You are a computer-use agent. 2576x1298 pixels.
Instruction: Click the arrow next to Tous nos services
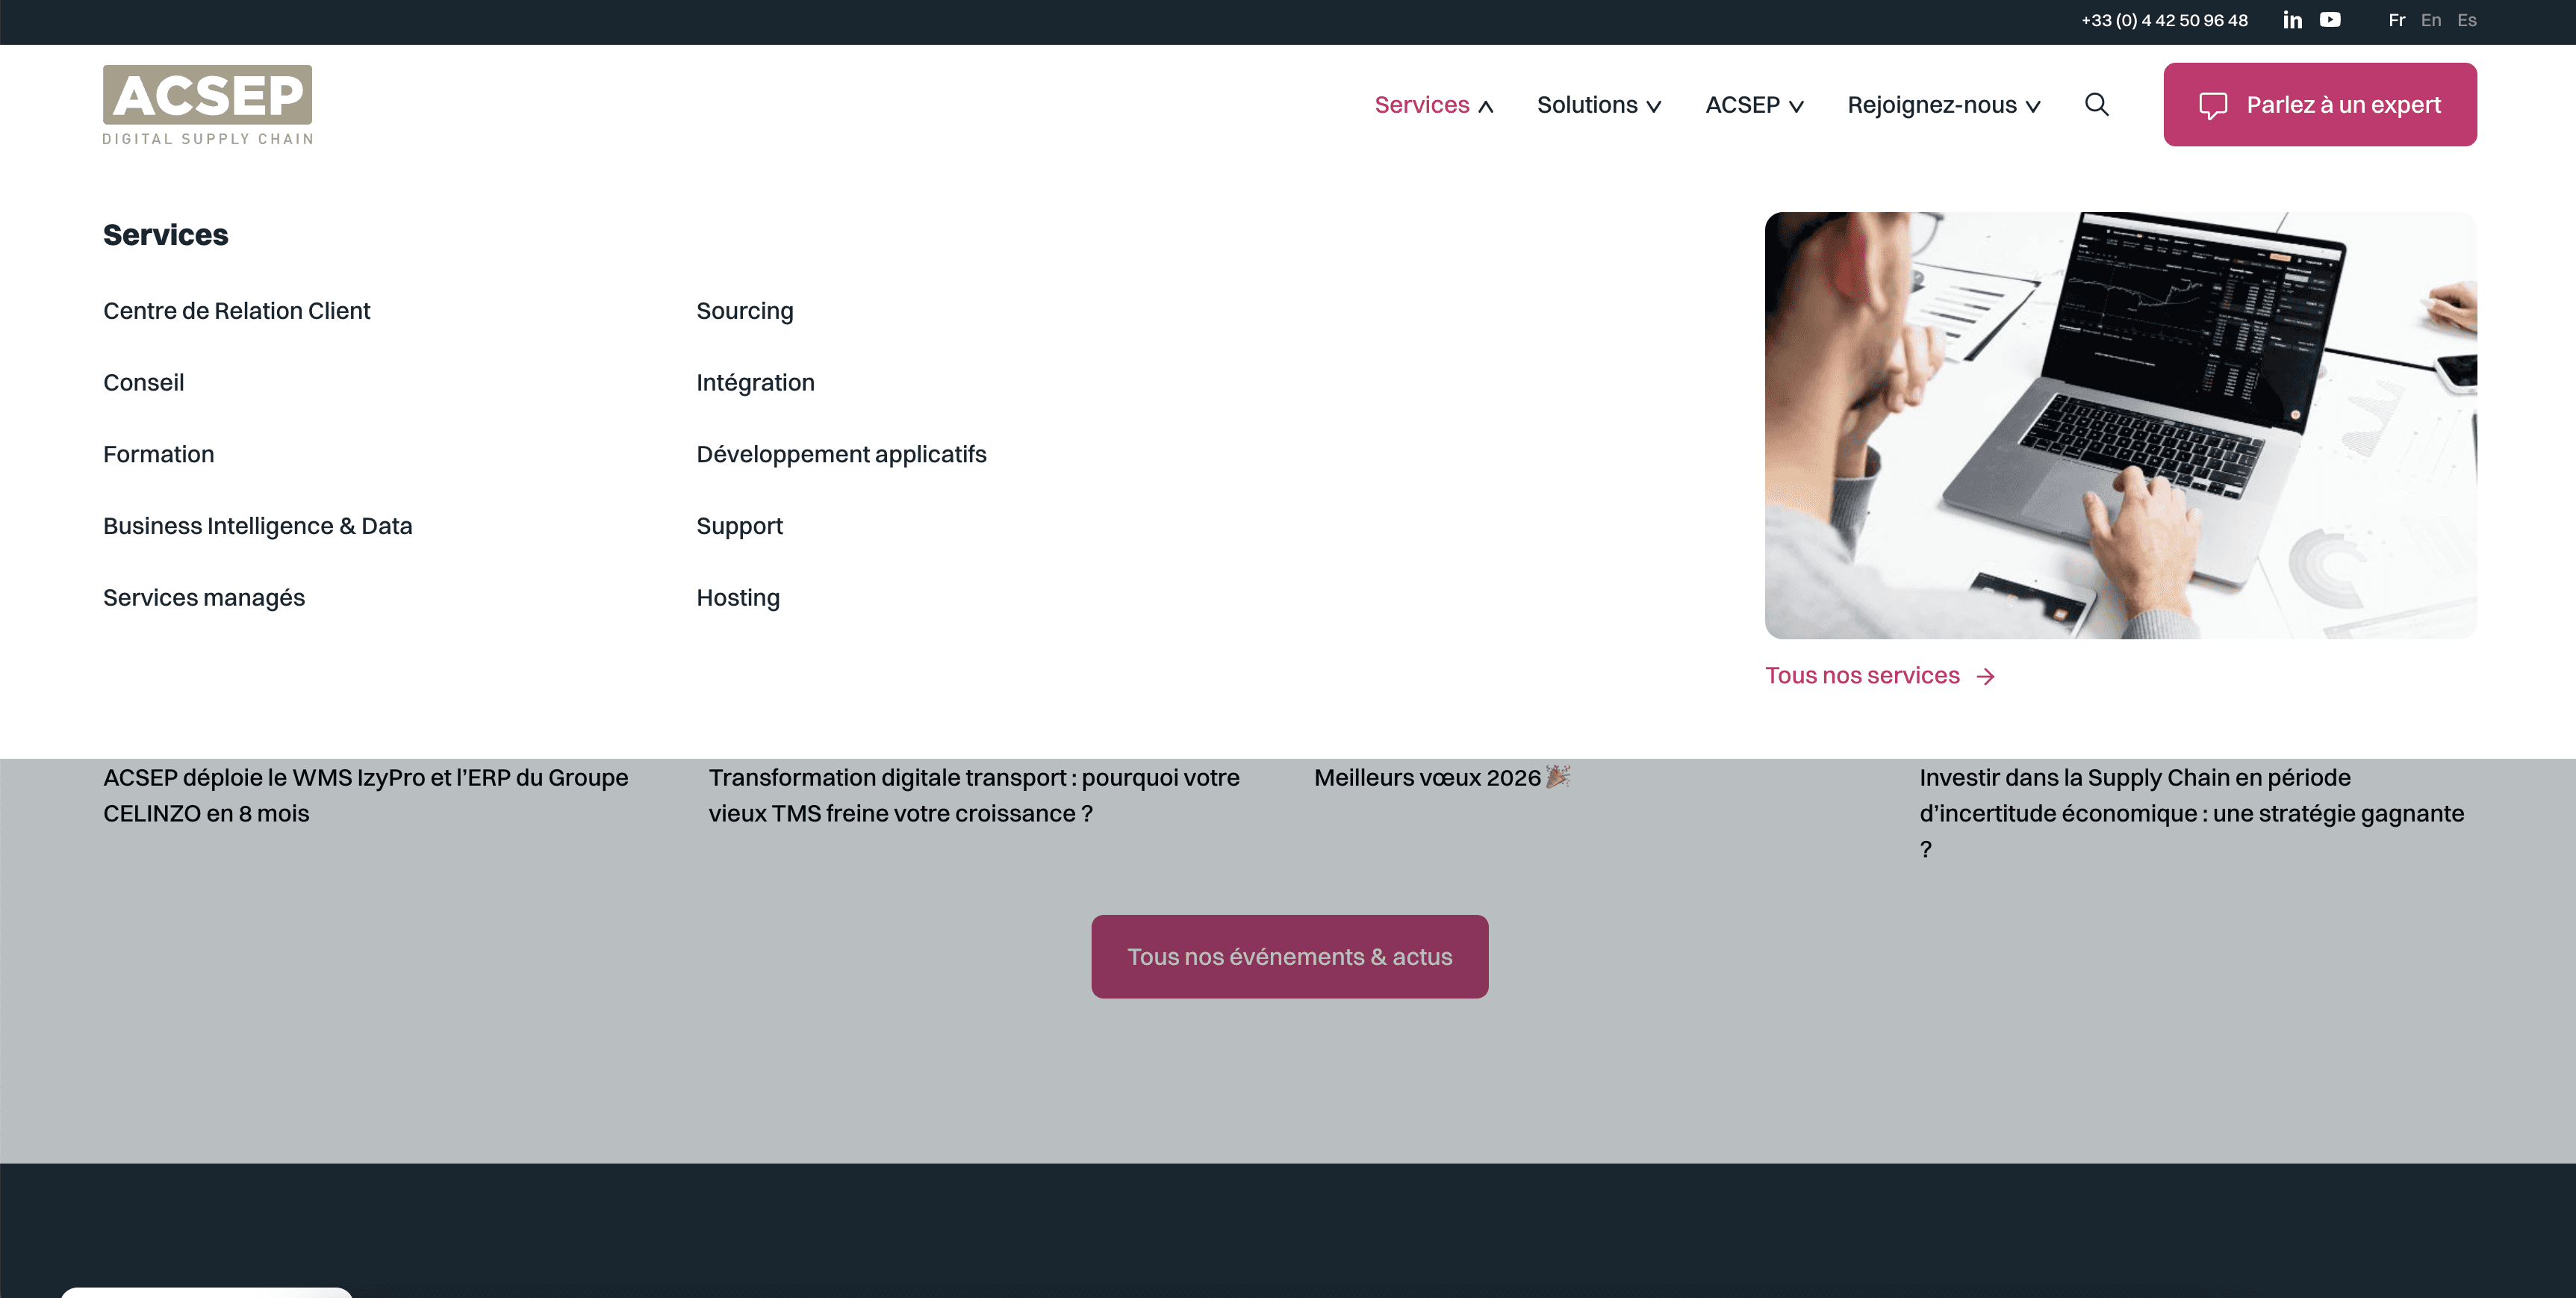[1986, 677]
